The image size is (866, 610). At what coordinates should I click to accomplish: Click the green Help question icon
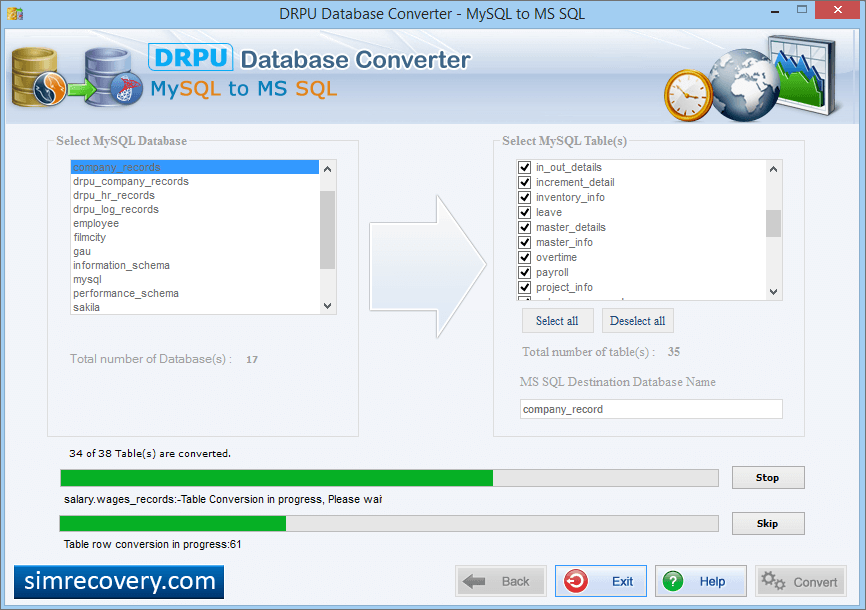click(673, 581)
